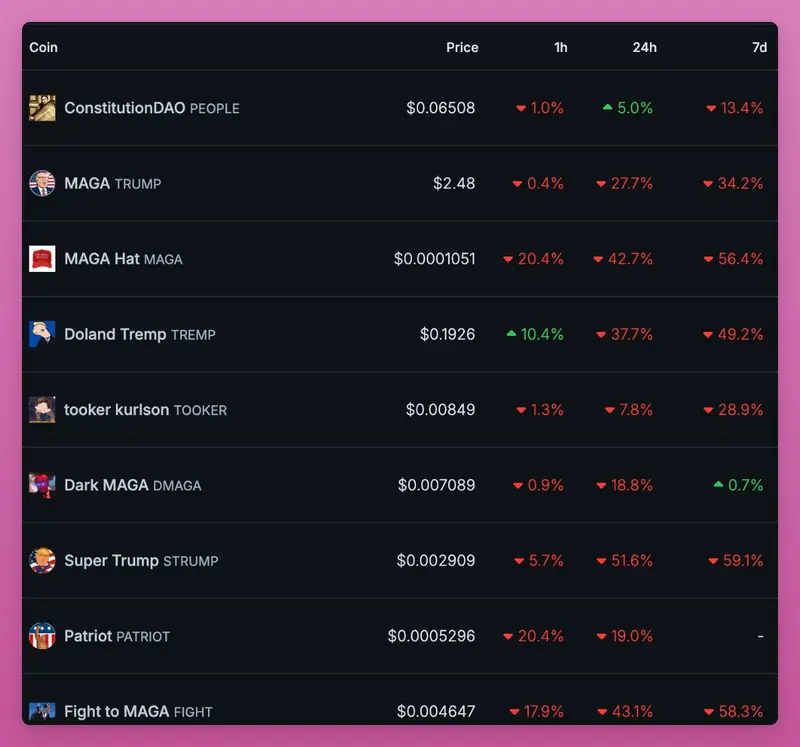The height and width of the screenshot is (747, 800).
Task: Click Doland Tremp's 37.7% 24h change
Action: coord(624,334)
